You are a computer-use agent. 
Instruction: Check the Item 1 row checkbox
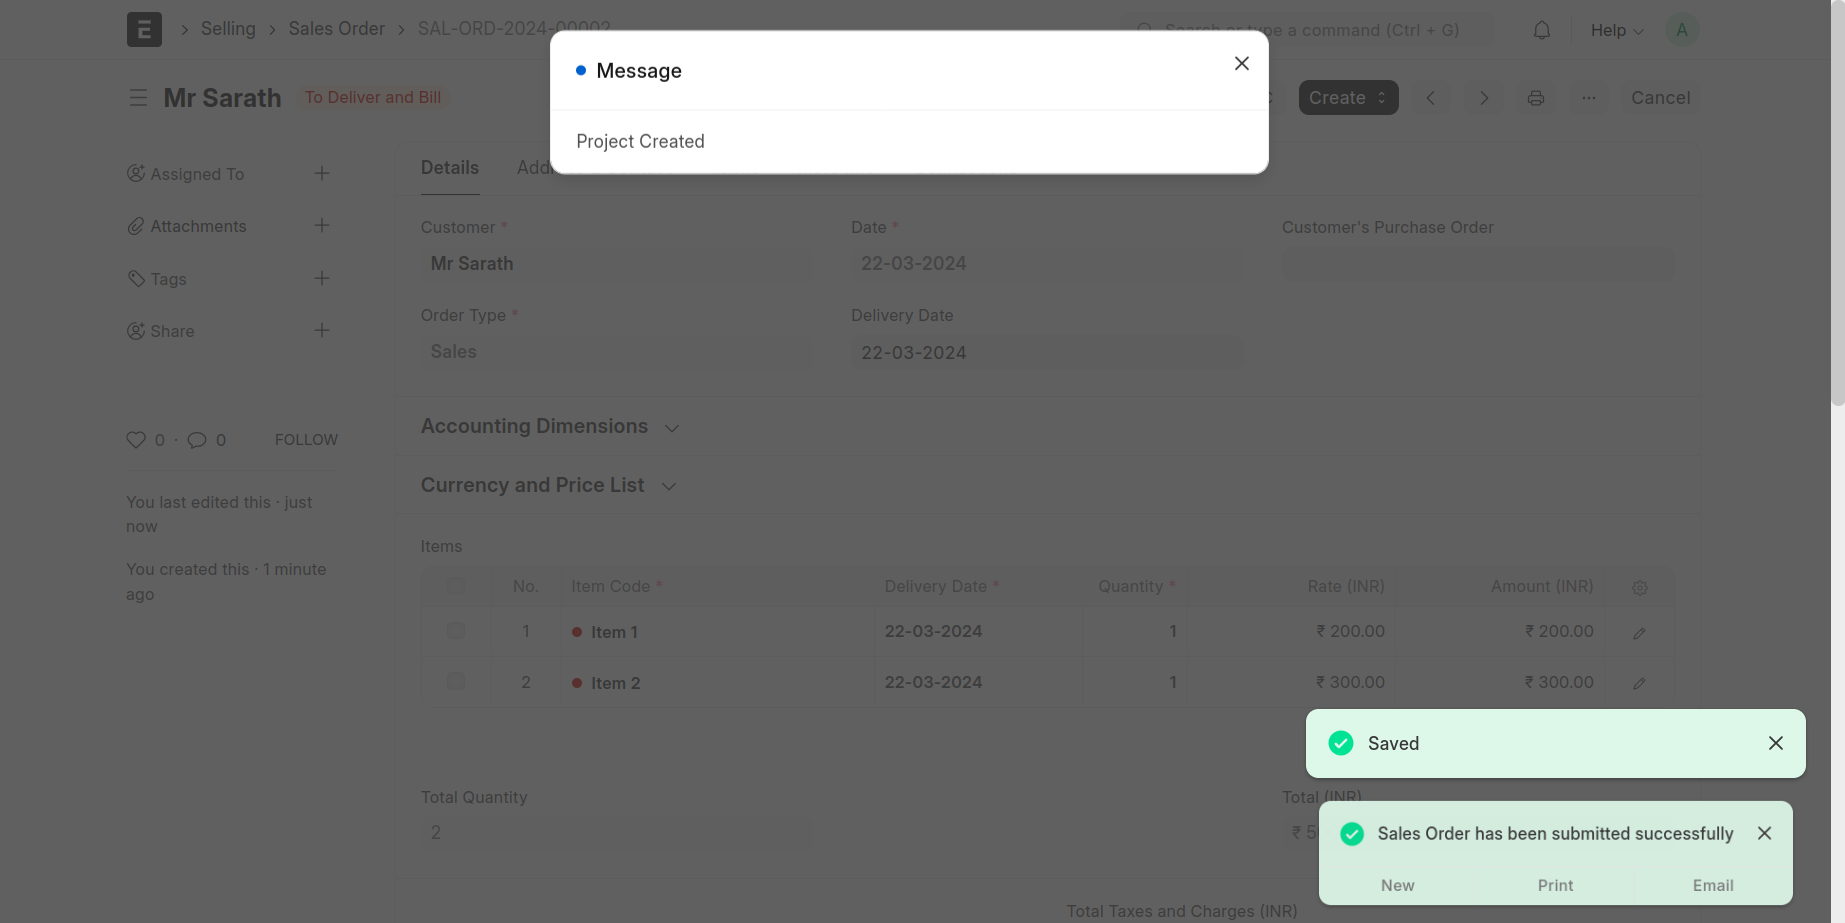point(456,631)
